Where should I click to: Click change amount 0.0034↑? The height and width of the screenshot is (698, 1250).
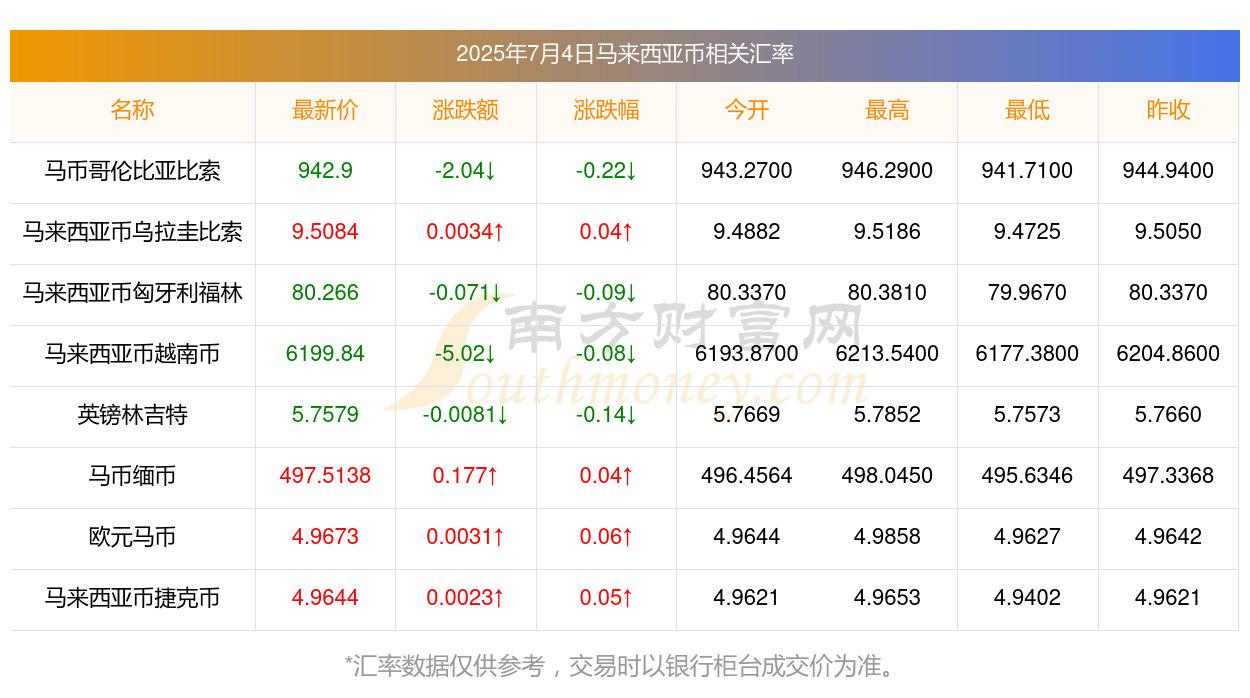coord(466,232)
